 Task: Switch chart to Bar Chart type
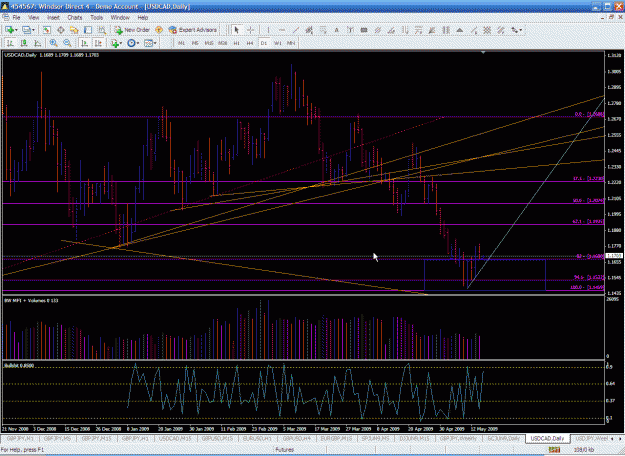click(10, 43)
